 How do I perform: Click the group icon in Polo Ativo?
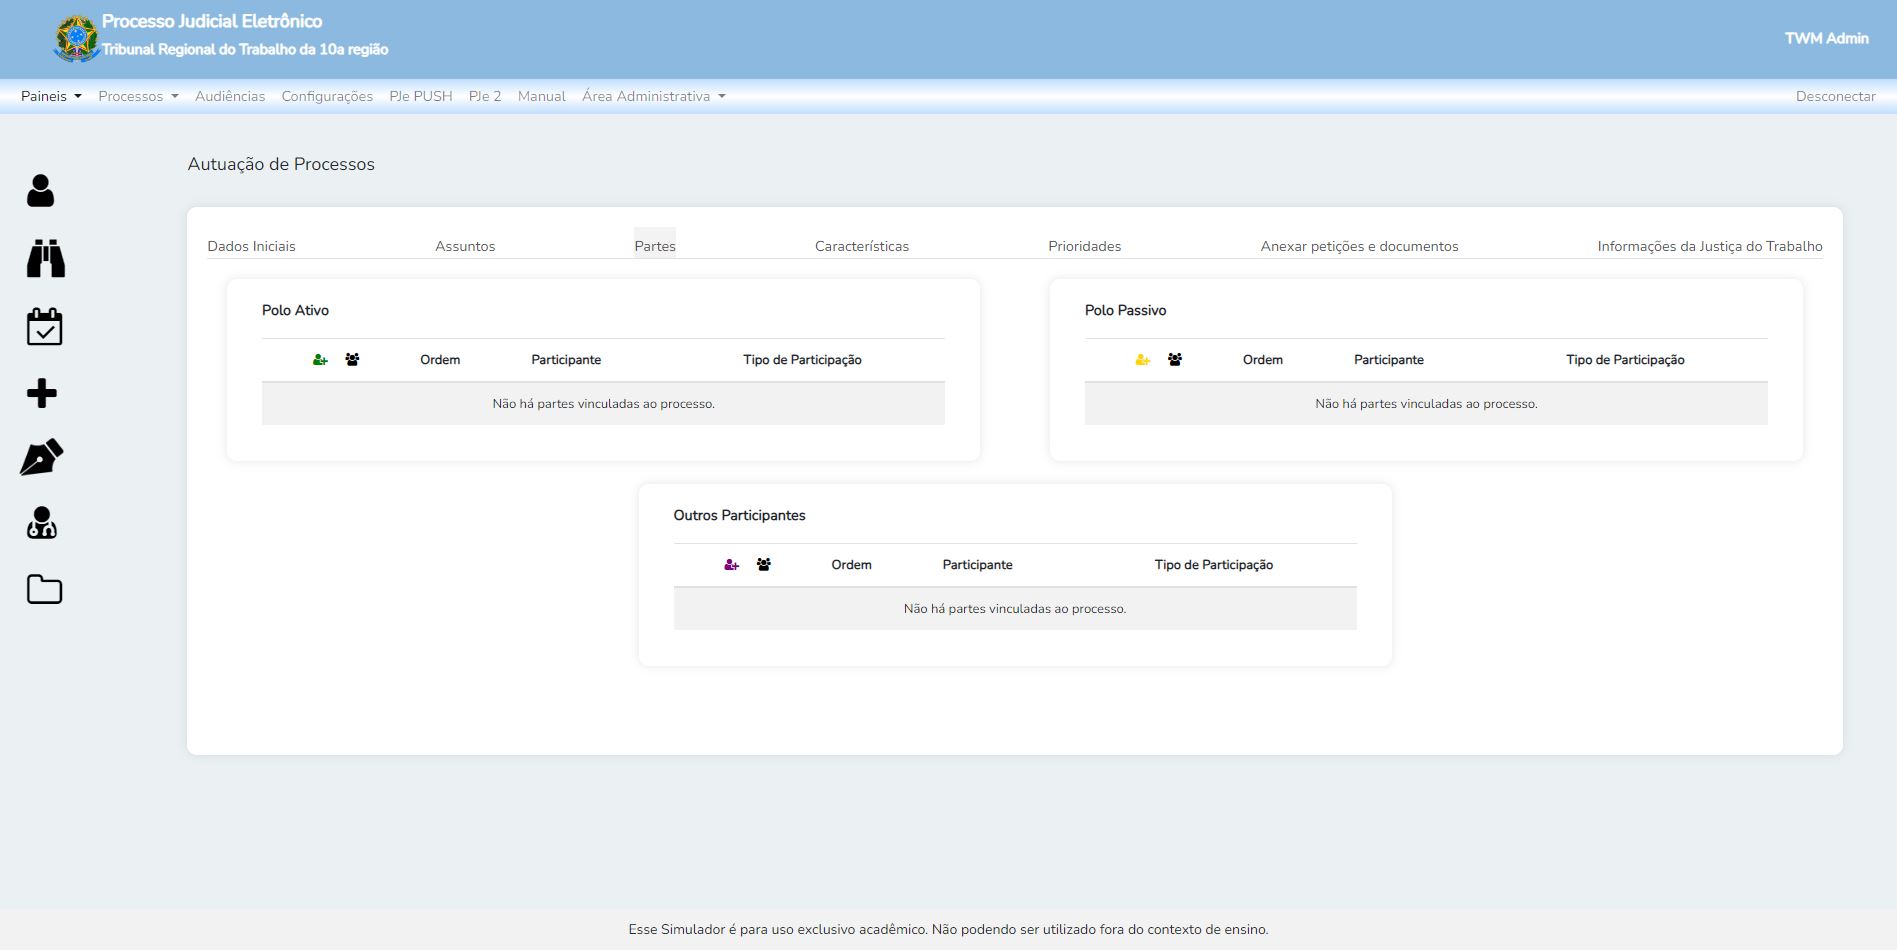coord(352,359)
